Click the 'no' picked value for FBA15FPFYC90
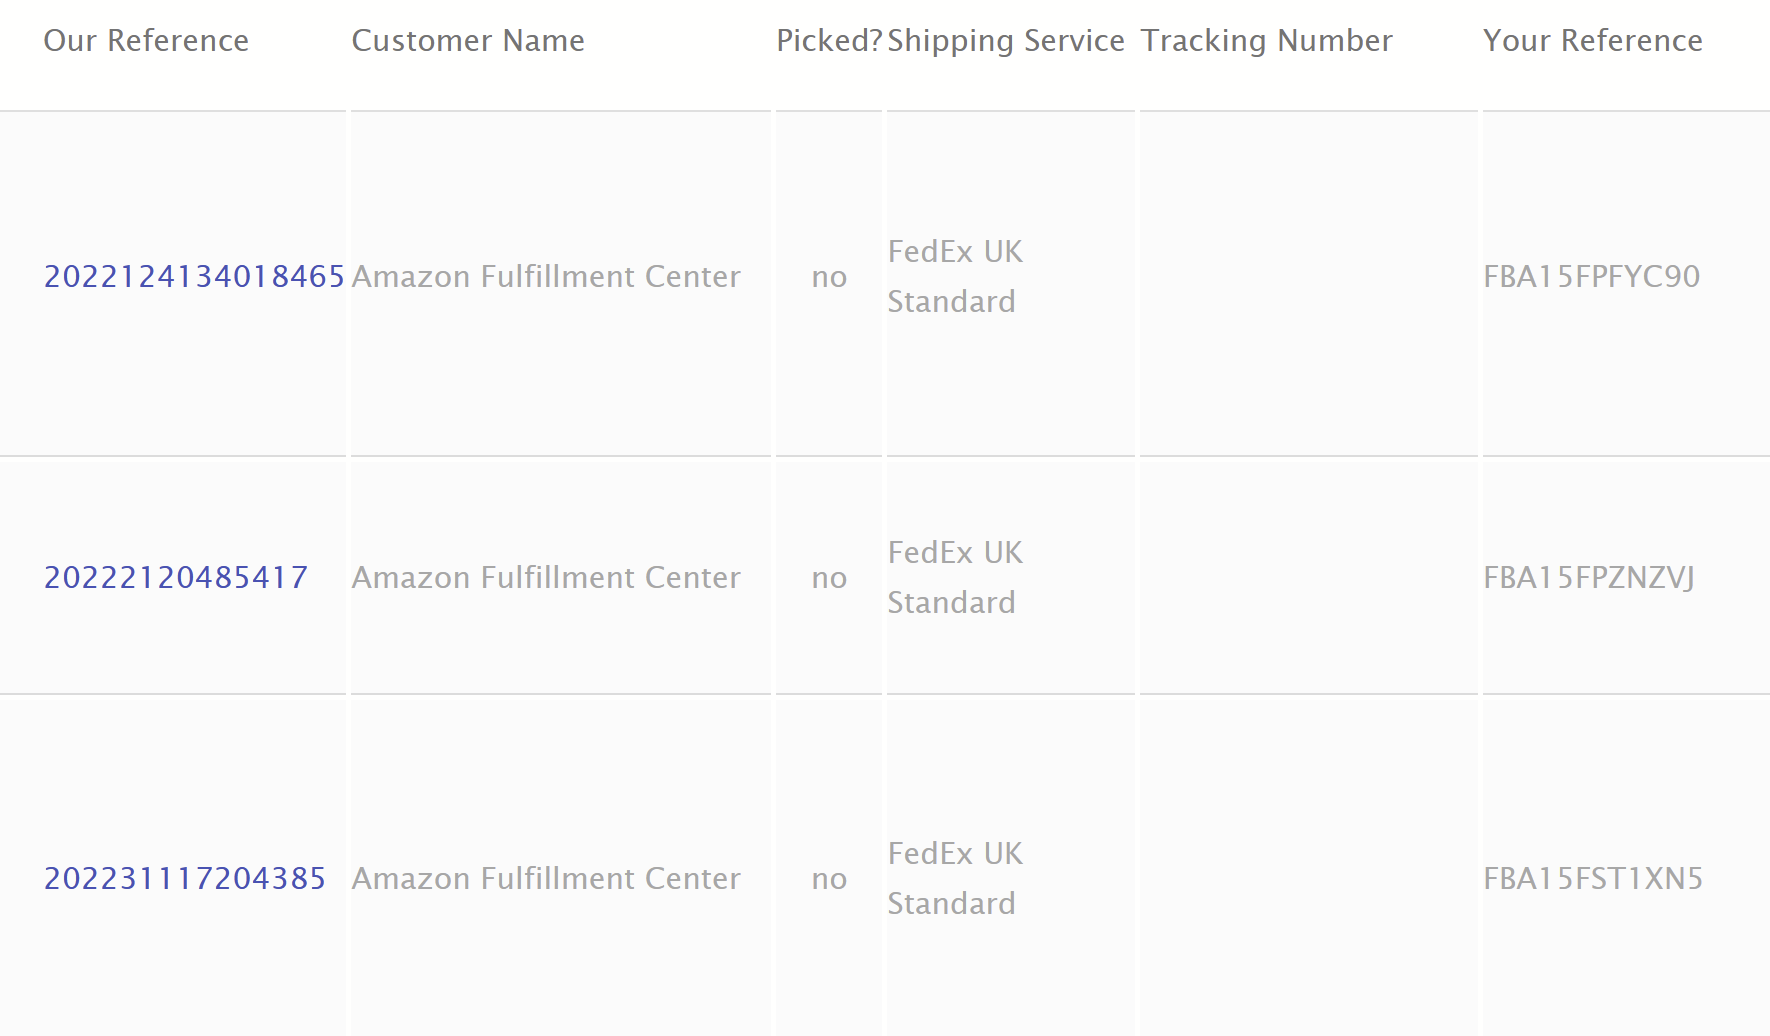Image resolution: width=1770 pixels, height=1036 pixels. pyautogui.click(x=829, y=277)
